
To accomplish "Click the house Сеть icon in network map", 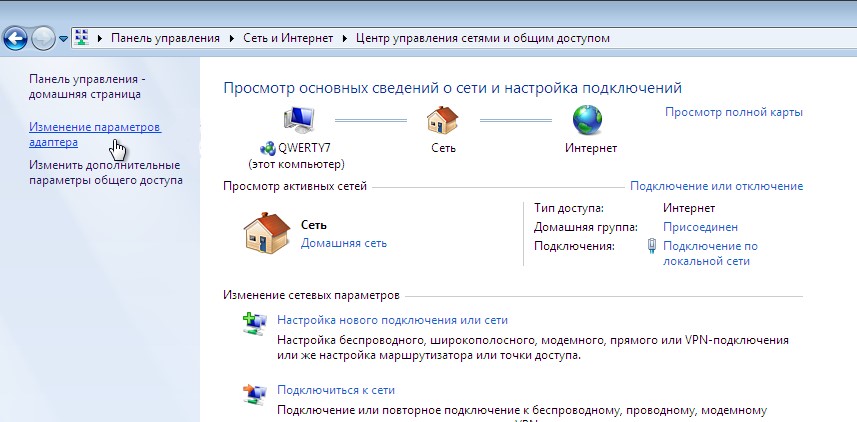I will pyautogui.click(x=443, y=120).
